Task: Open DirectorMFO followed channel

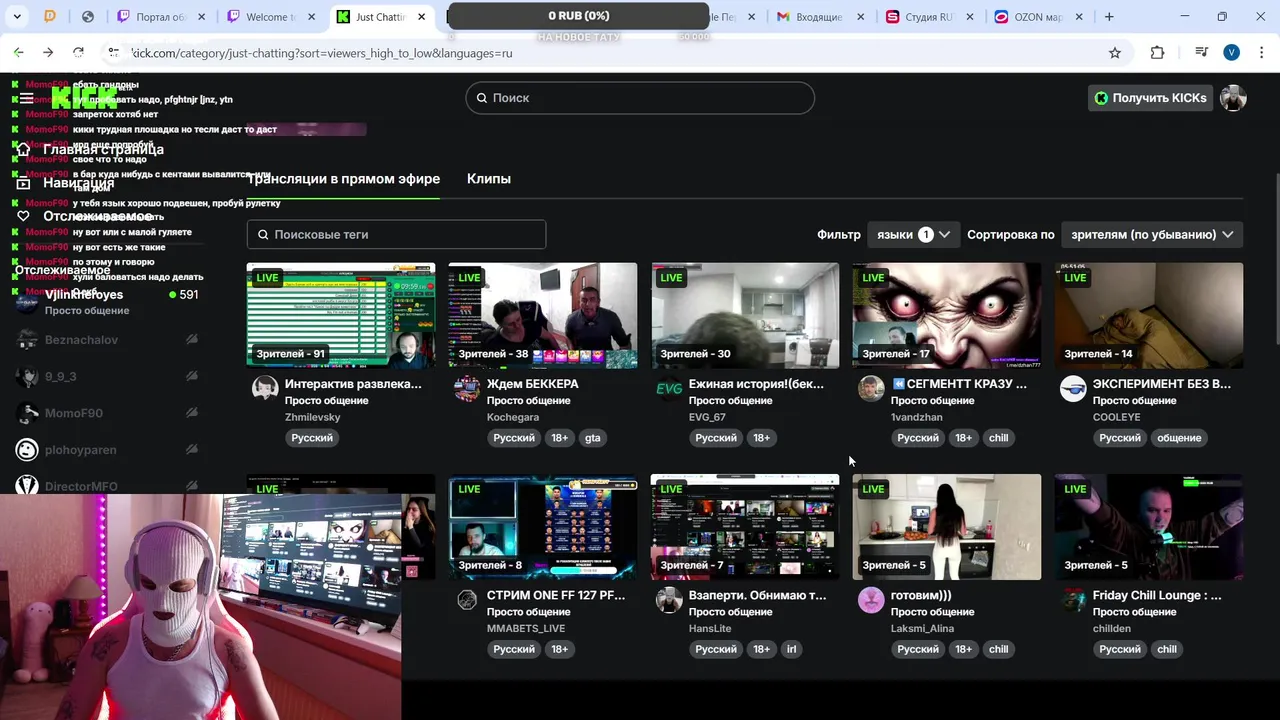Action: pos(108,486)
